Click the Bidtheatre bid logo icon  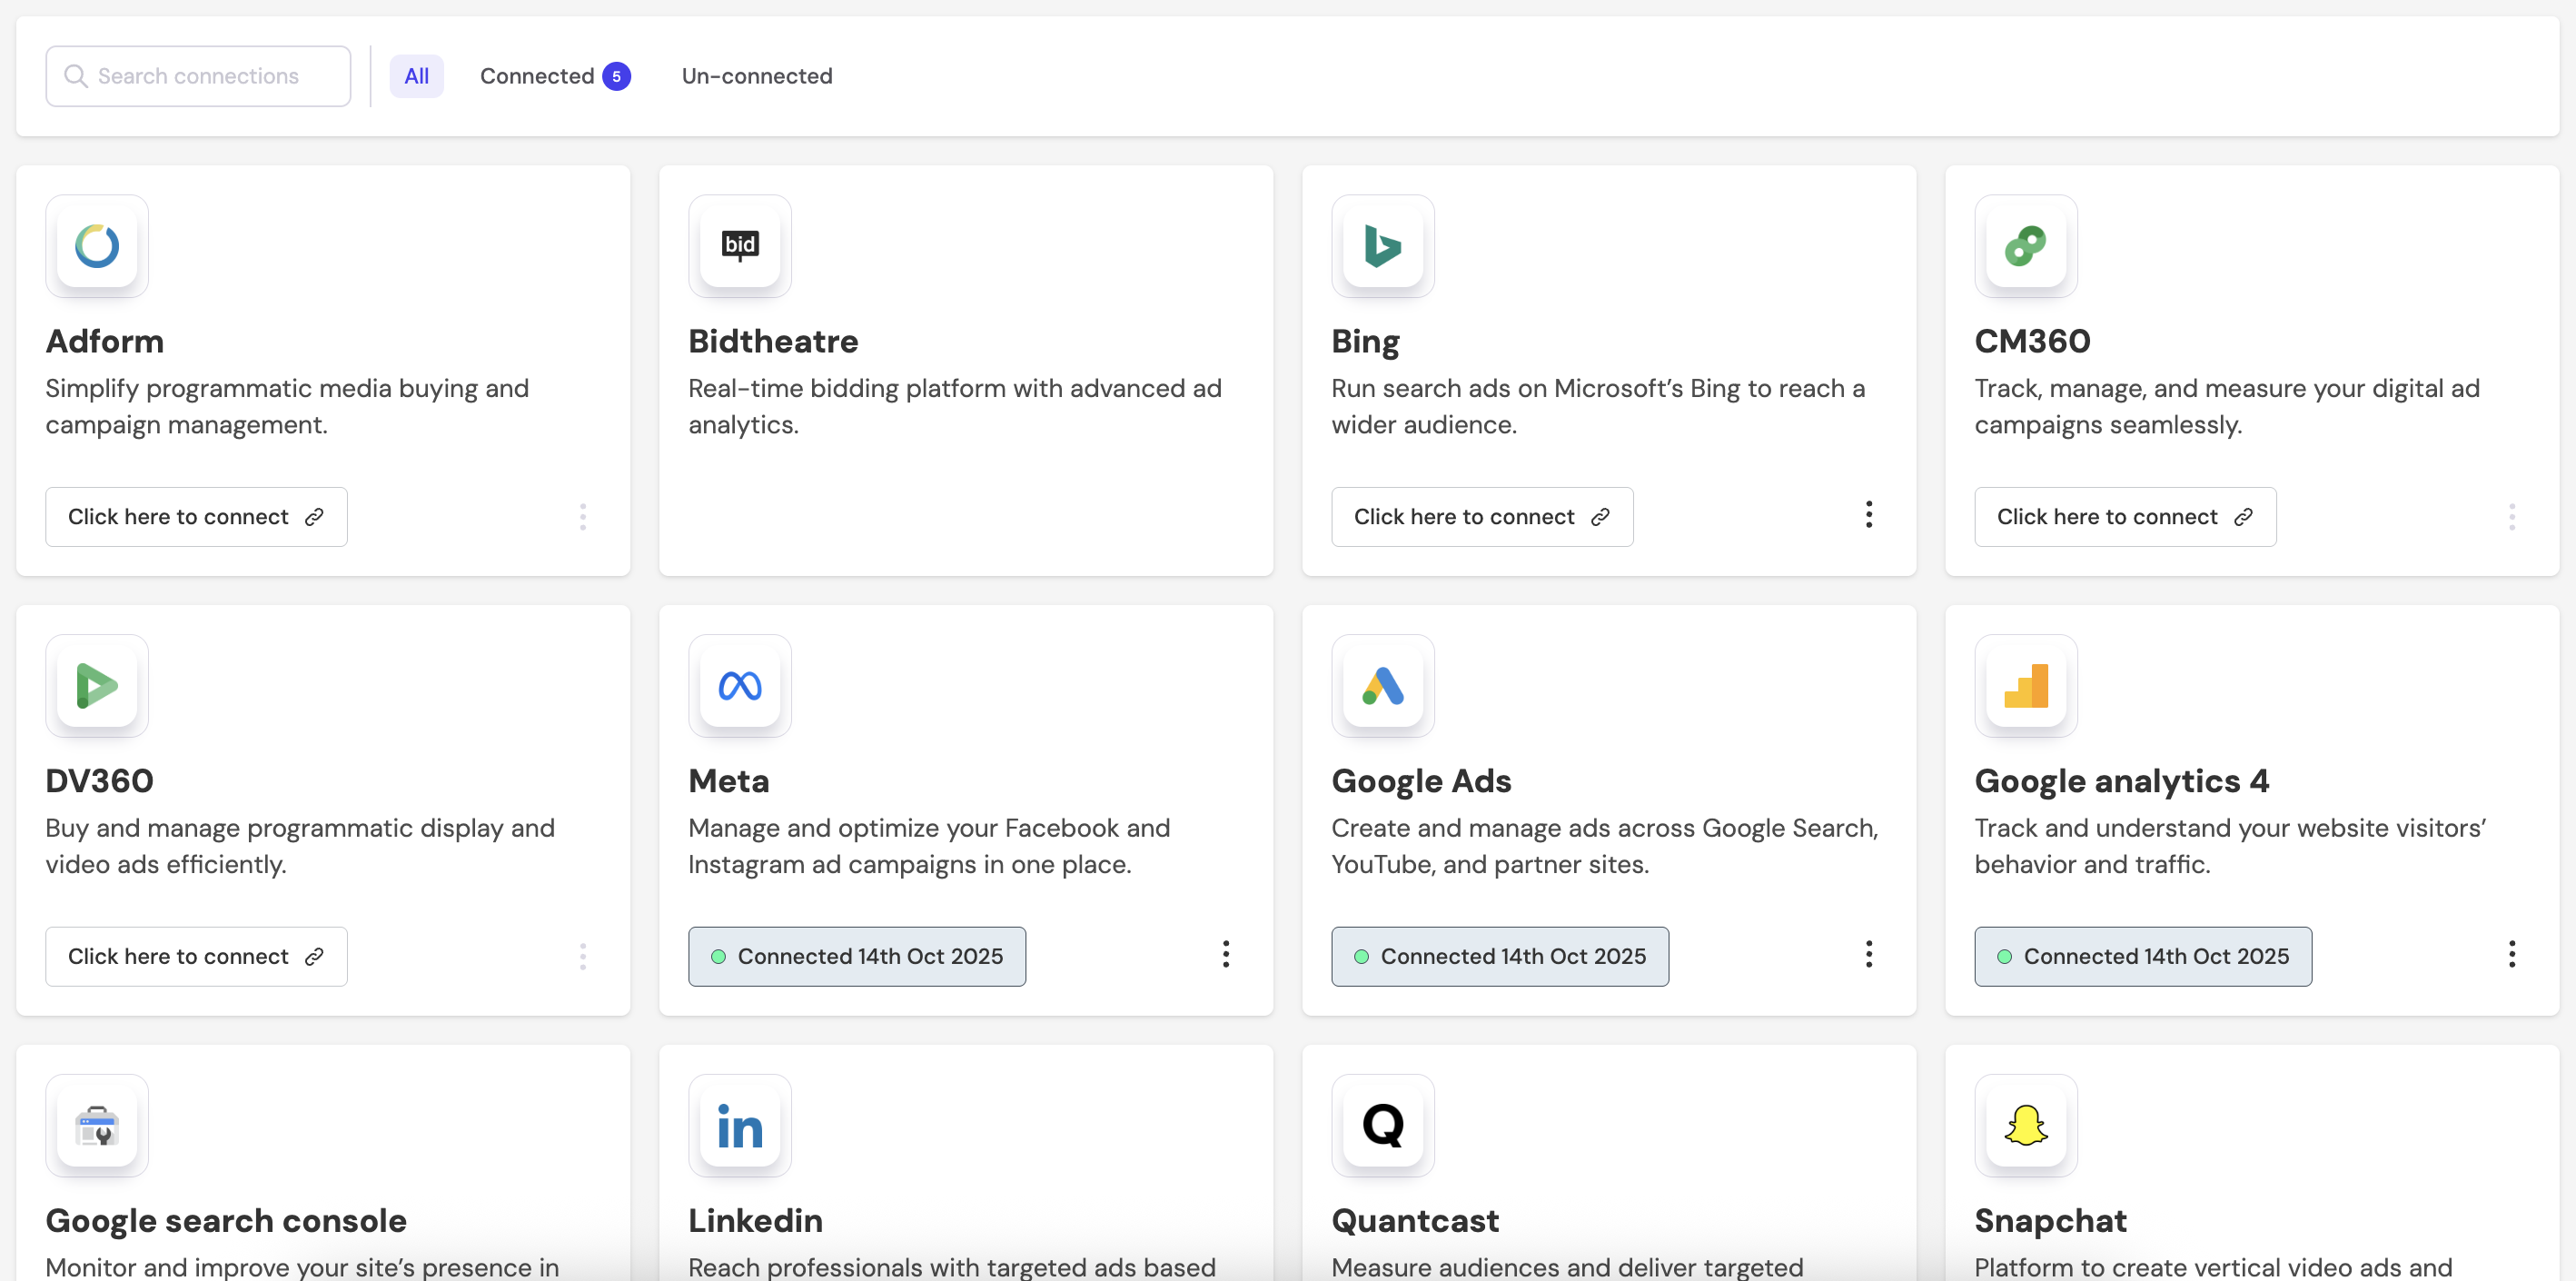[740, 246]
